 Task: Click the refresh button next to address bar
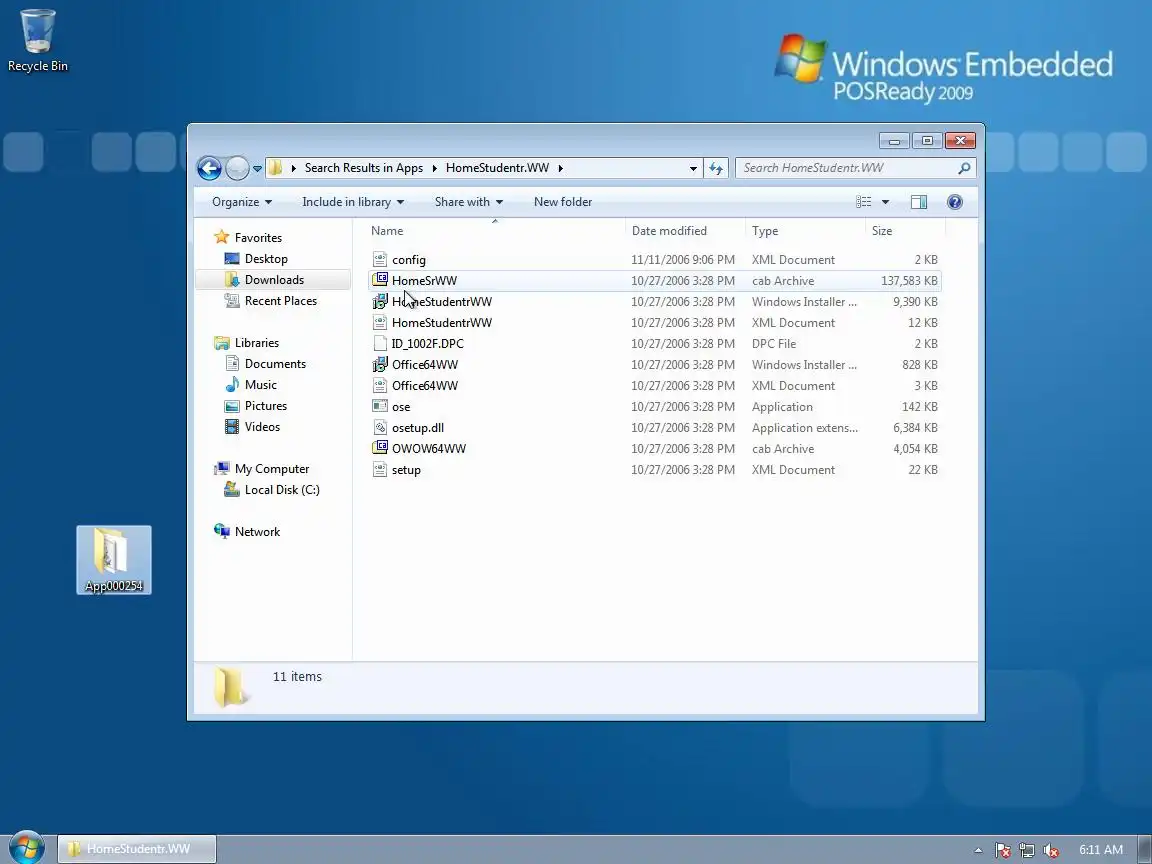(716, 168)
